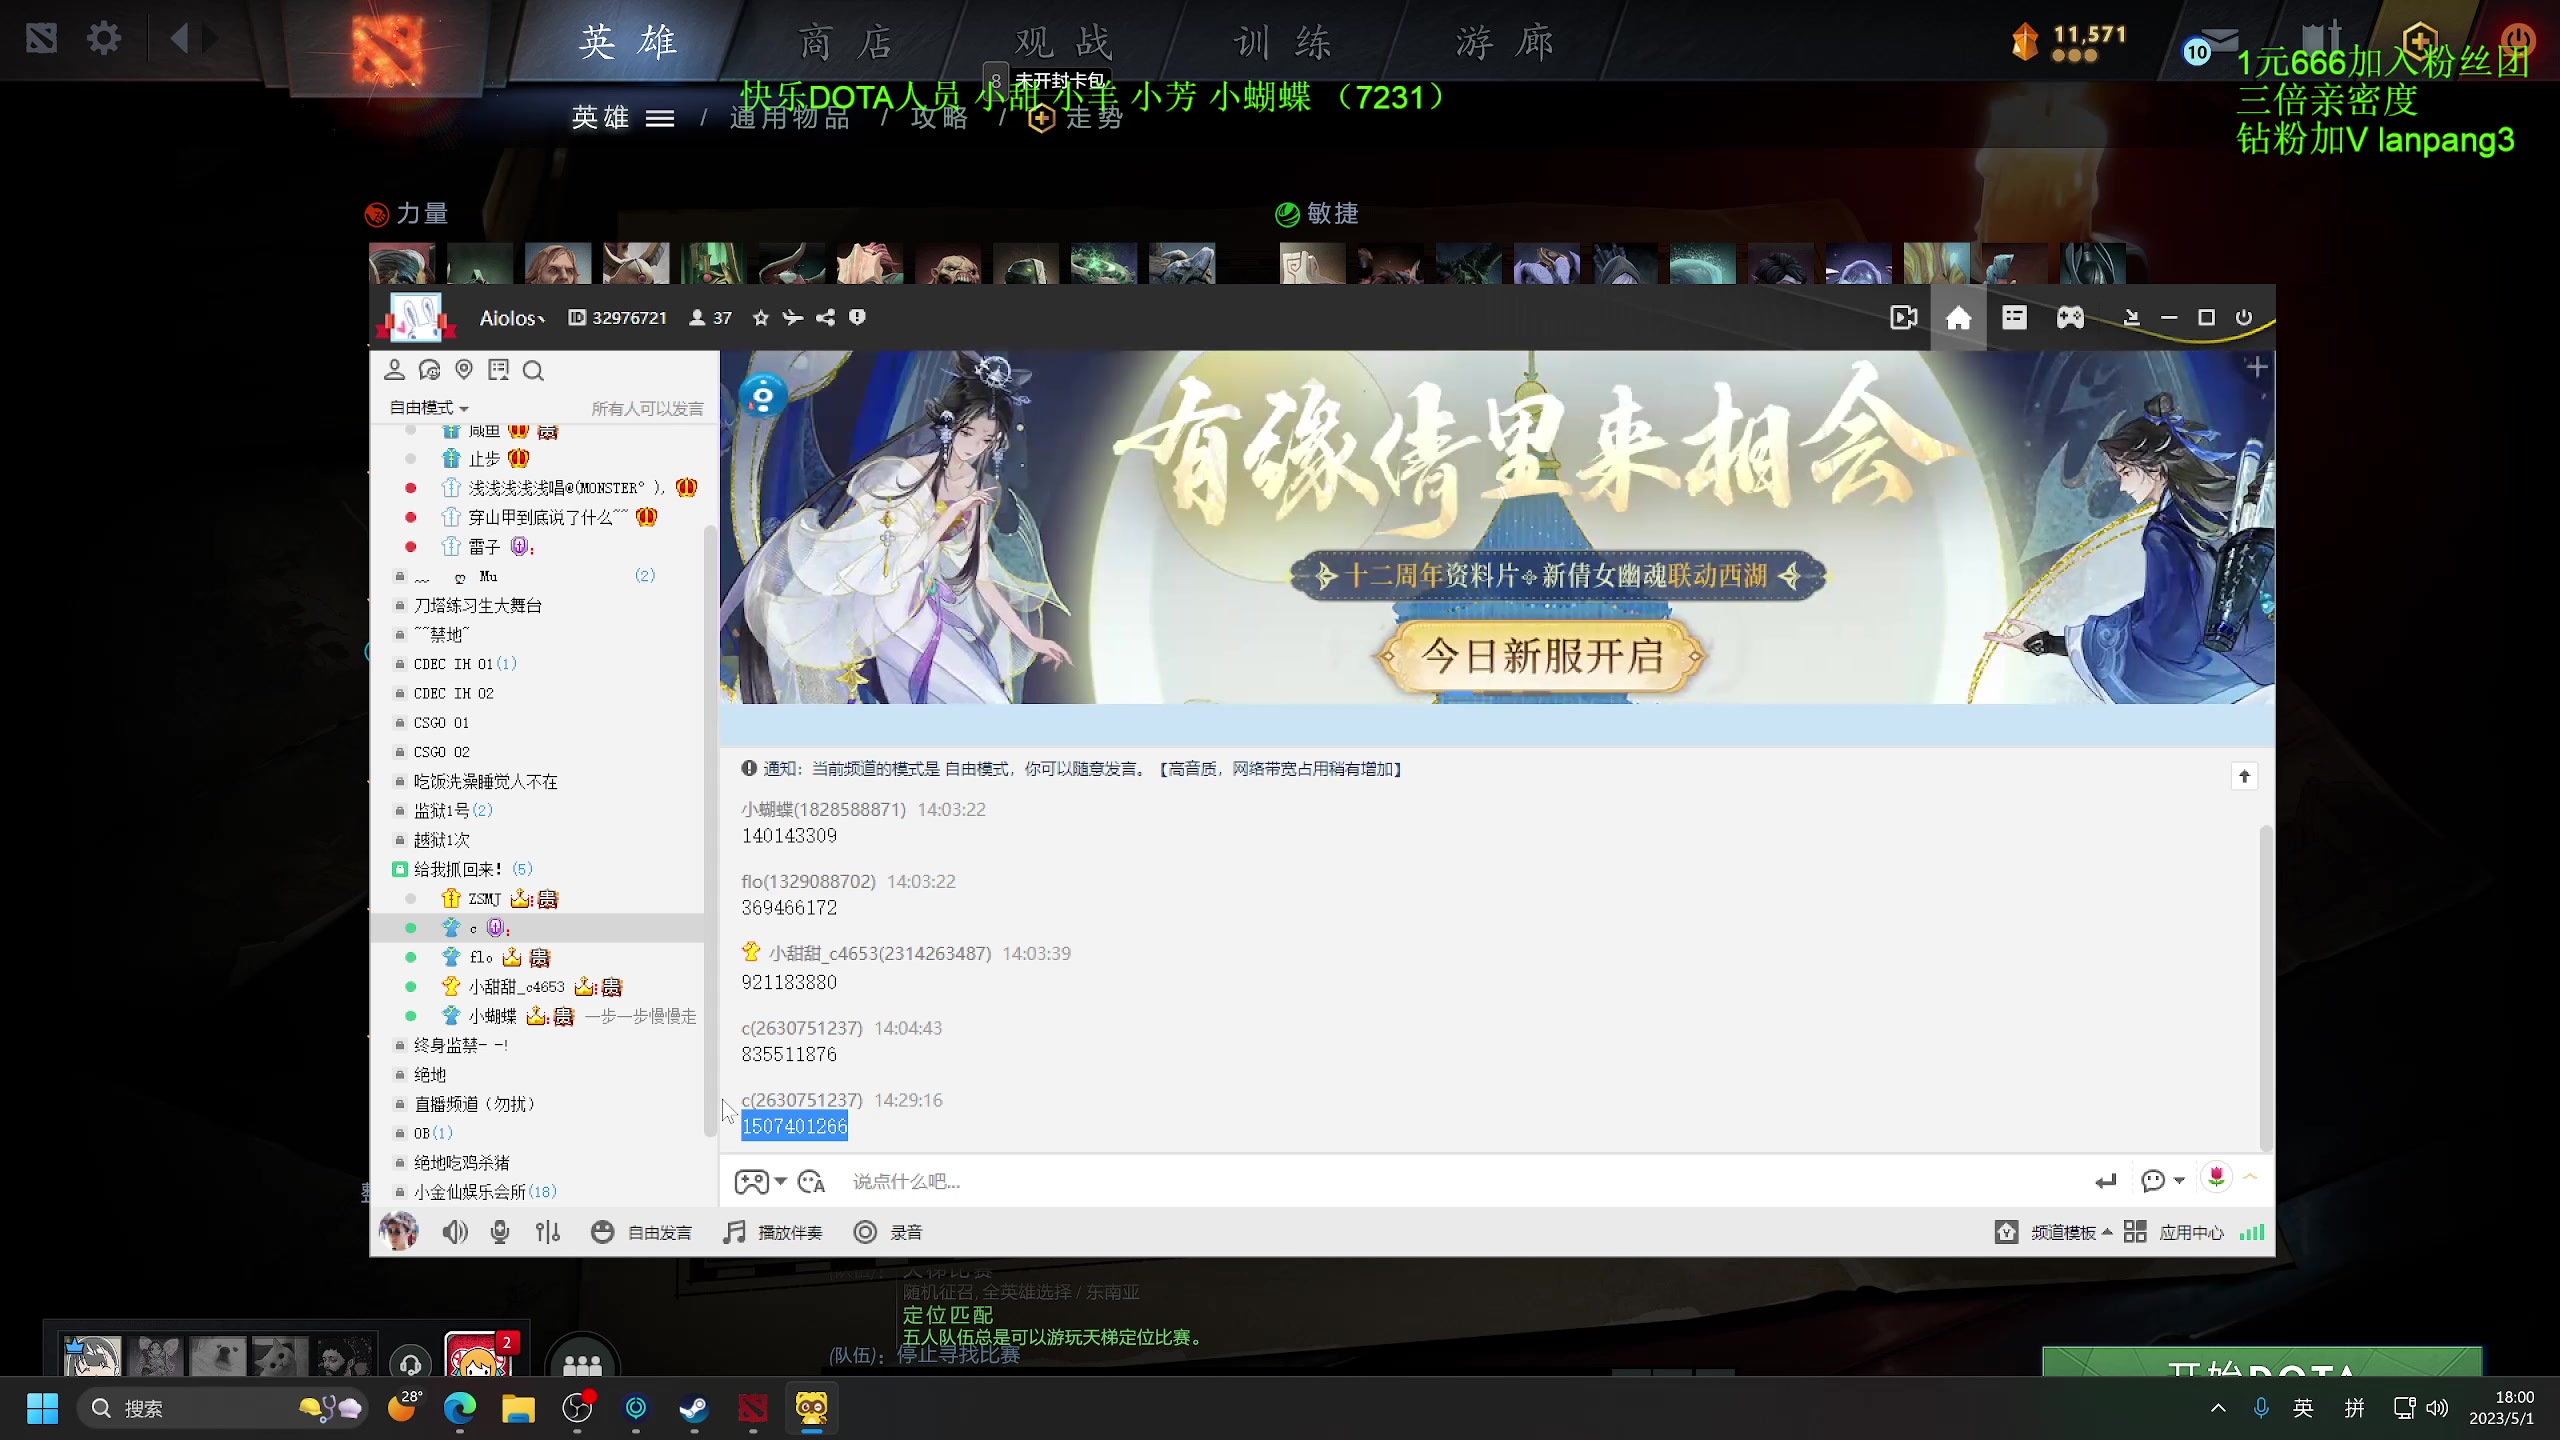The width and height of the screenshot is (2560, 1440).
Task: Send message with enter arrow icon
Action: [2106, 1181]
